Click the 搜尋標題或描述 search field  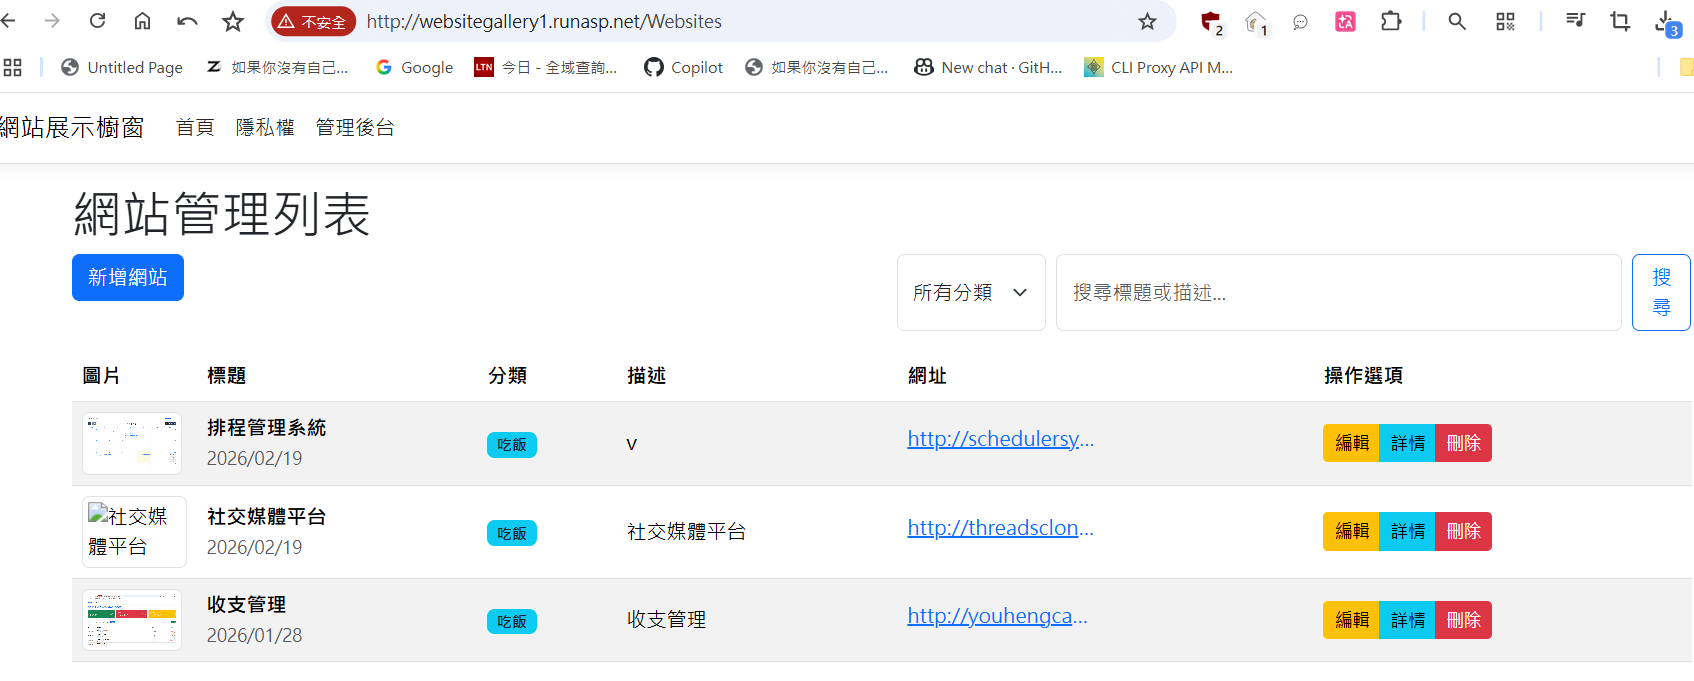point(1338,292)
